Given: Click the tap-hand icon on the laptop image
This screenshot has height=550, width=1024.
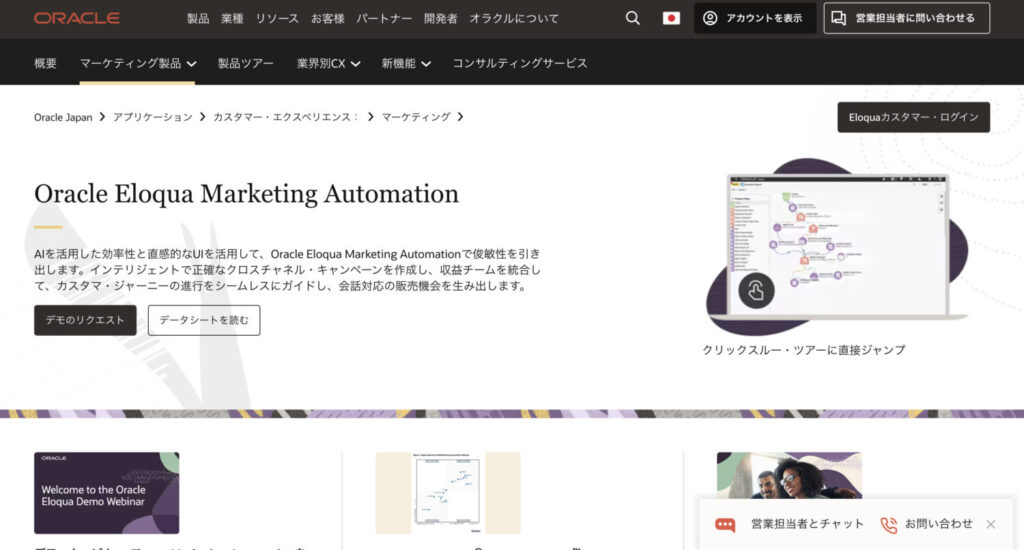Looking at the screenshot, I should [x=756, y=291].
